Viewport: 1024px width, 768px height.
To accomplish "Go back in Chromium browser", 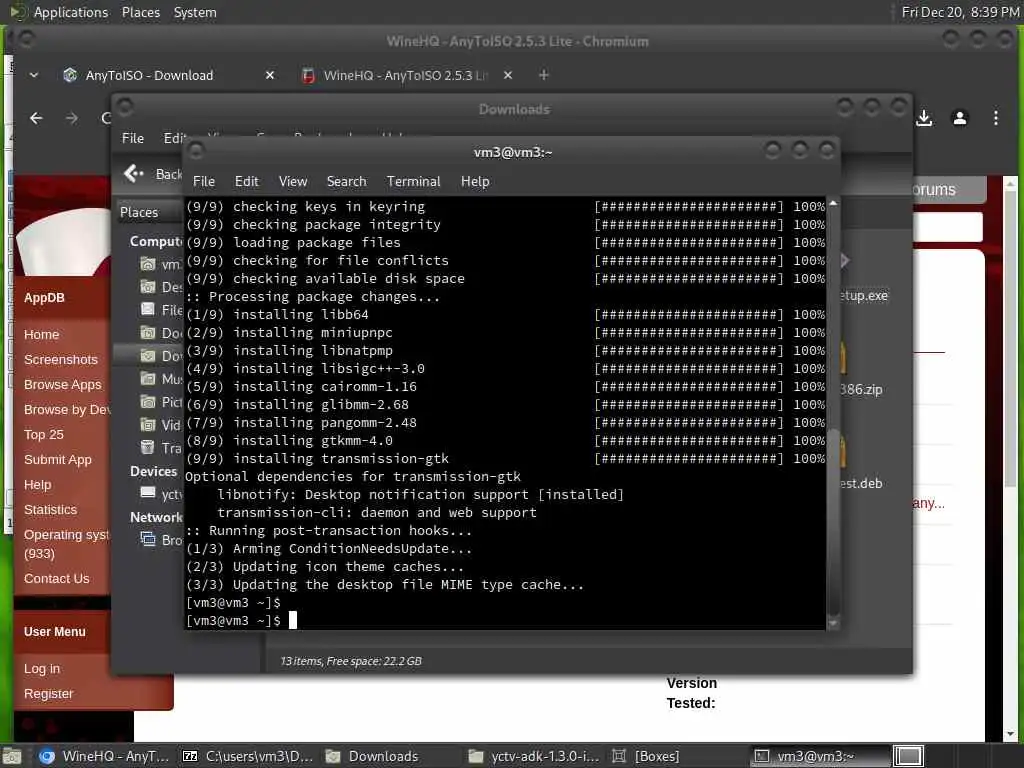I will (x=37, y=118).
